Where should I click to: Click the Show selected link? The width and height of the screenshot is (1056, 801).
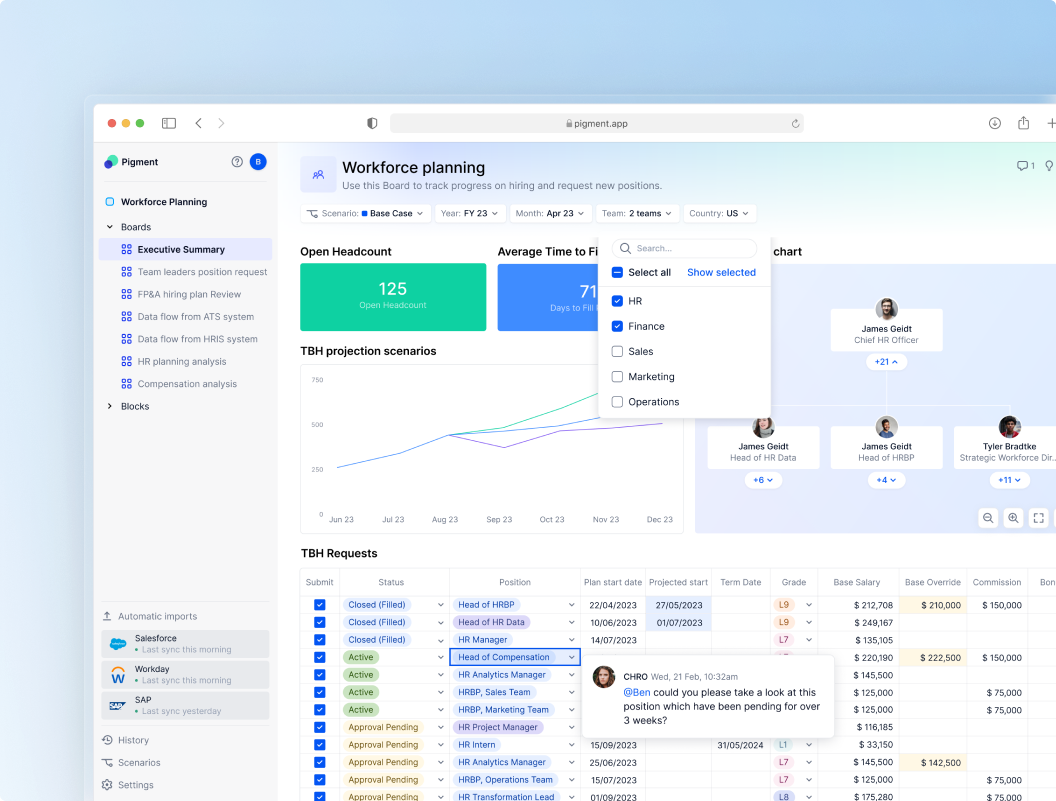pyautogui.click(x=721, y=272)
